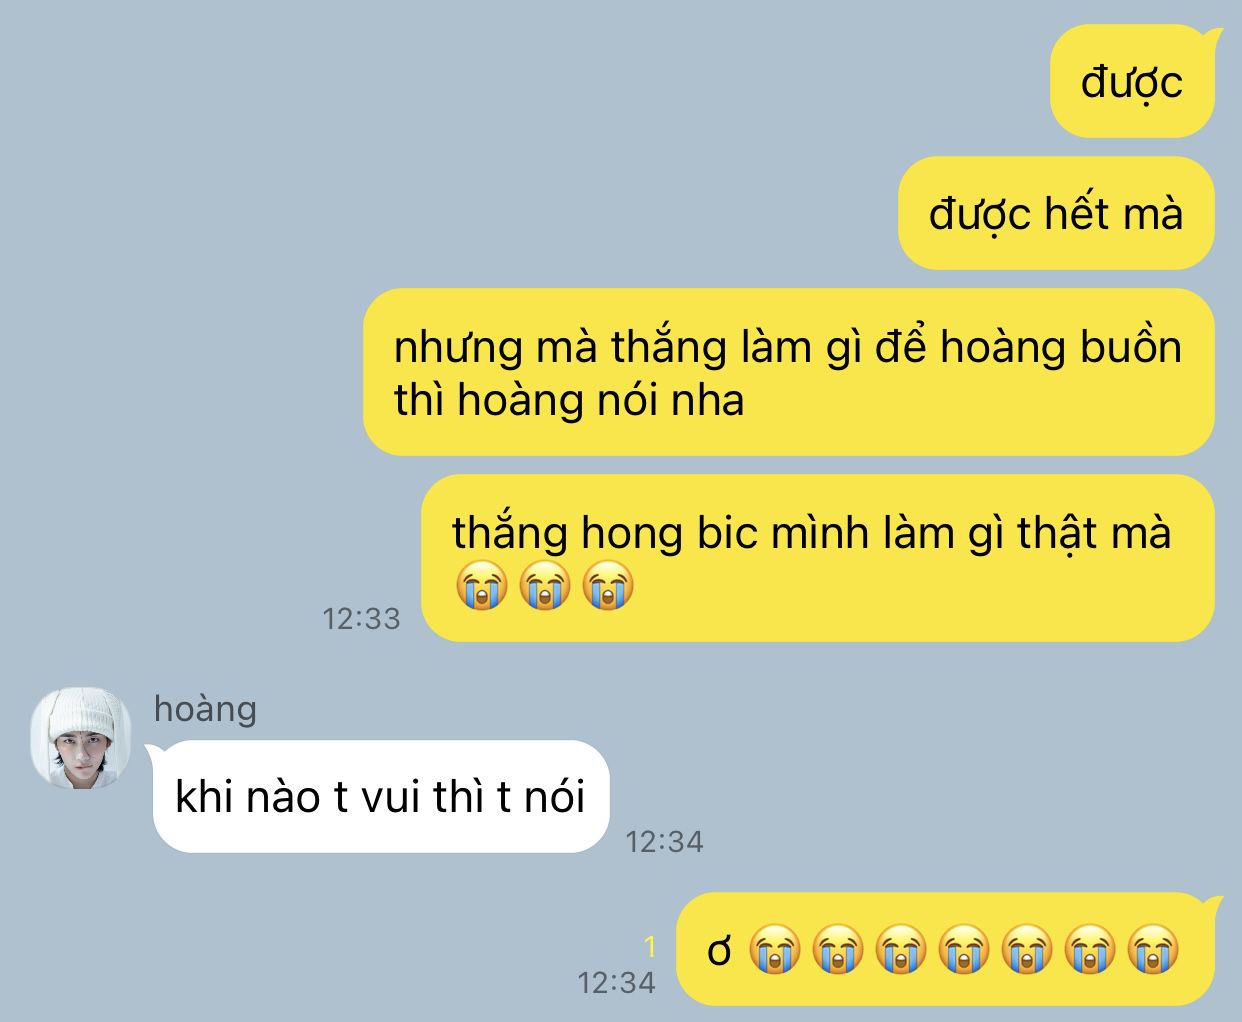Tap the sender name 'hoàng'
Screen dimensions: 1242x1022
205,709
